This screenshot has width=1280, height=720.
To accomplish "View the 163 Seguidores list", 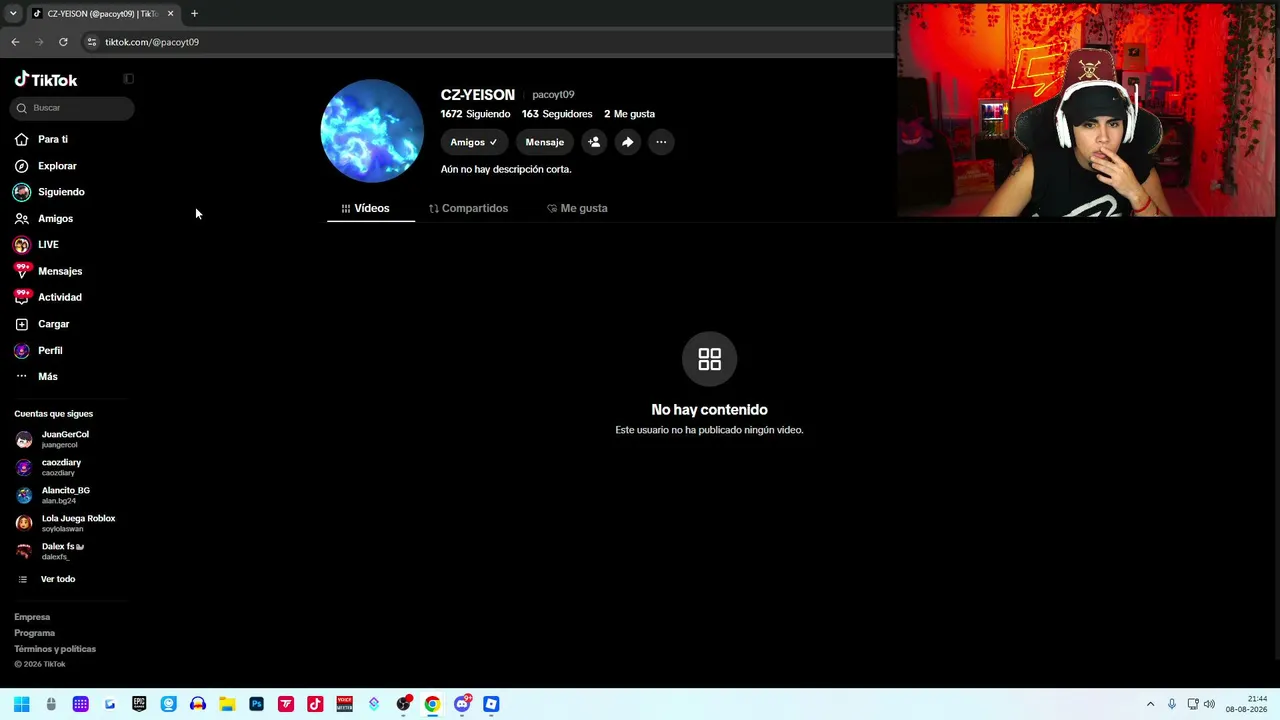I will pyautogui.click(x=557, y=114).
